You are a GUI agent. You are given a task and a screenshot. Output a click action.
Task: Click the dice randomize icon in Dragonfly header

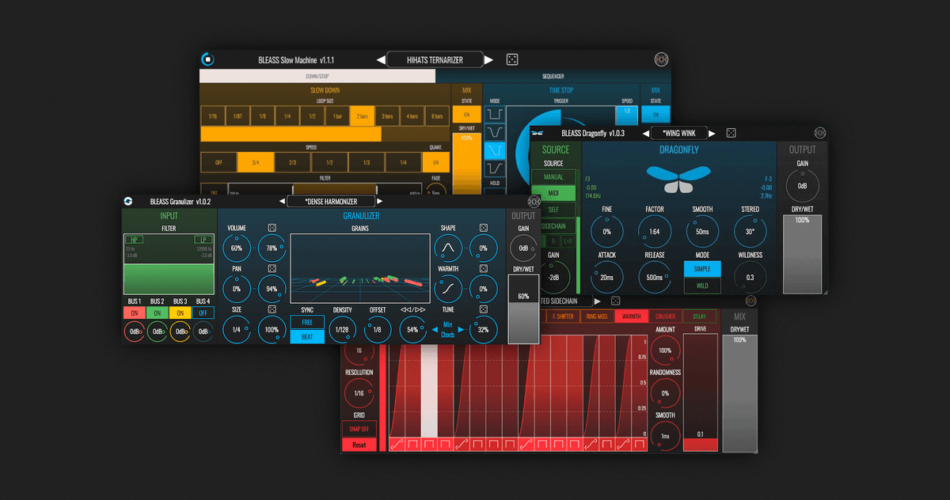(x=731, y=133)
